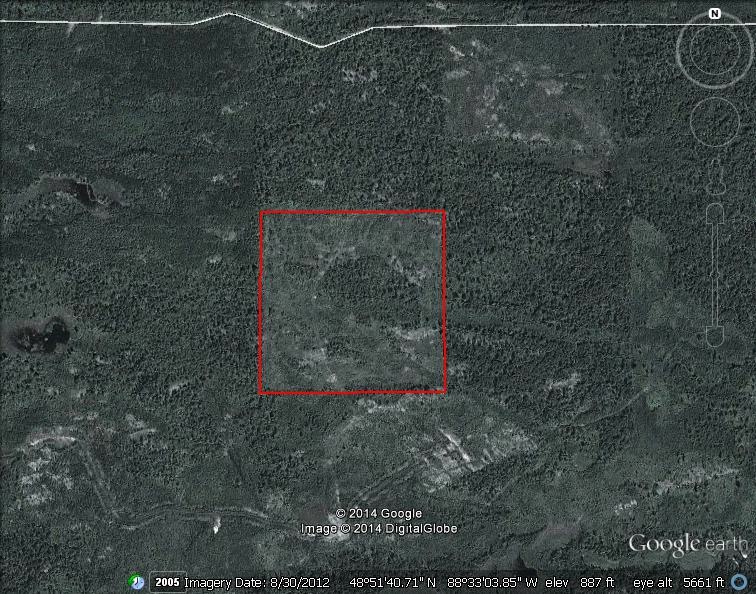756x594 pixels.
Task: Click the middle of the zoom slider
Action: click(715, 274)
